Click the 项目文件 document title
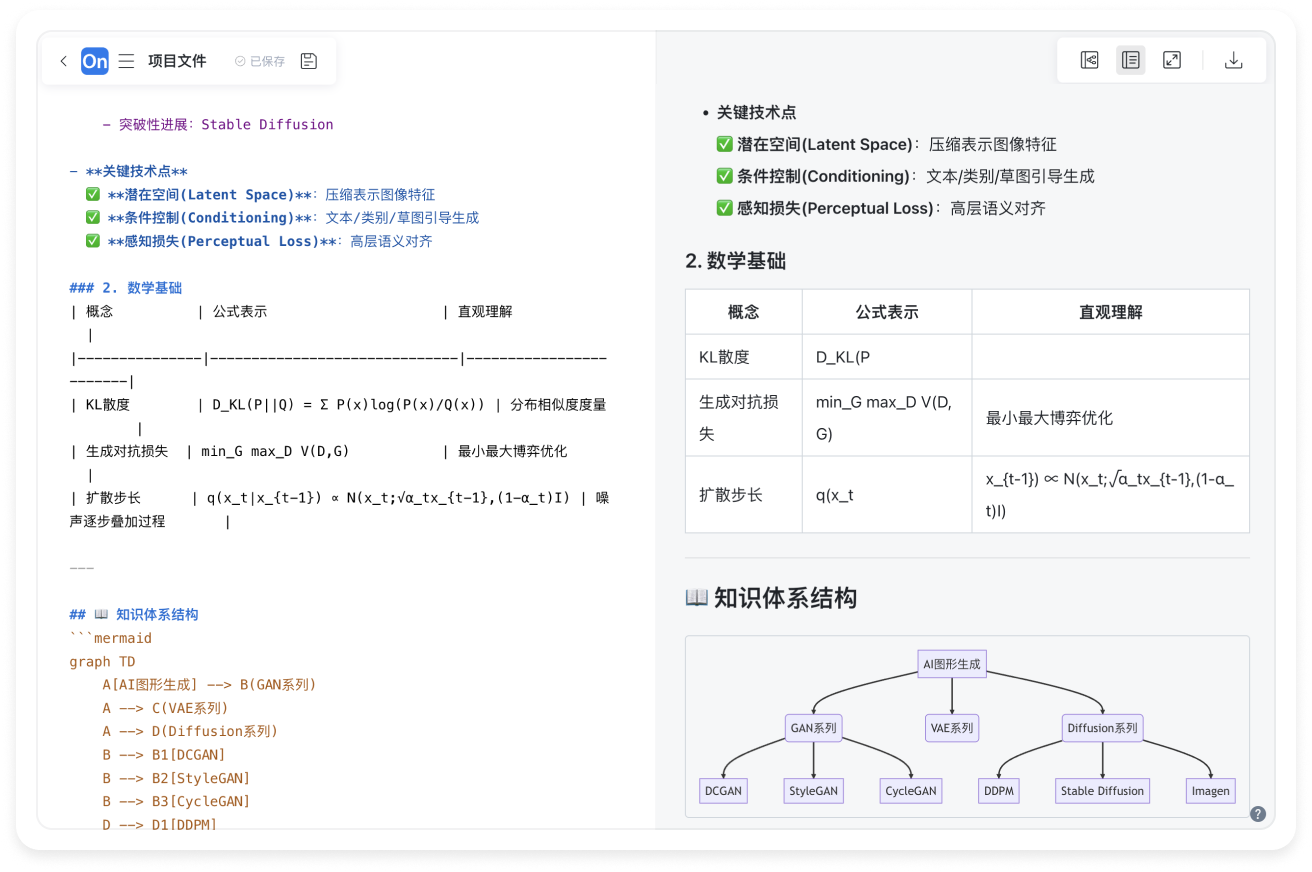Screen dimensions: 1312x872 coord(177,61)
